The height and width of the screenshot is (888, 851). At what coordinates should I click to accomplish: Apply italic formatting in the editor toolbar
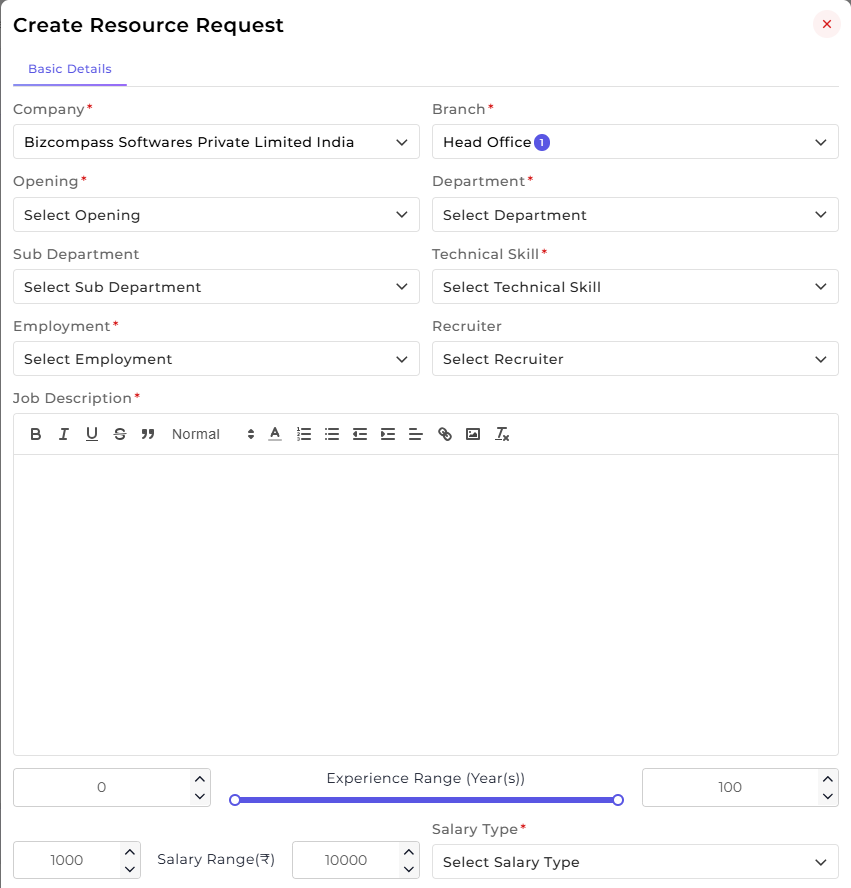point(63,434)
